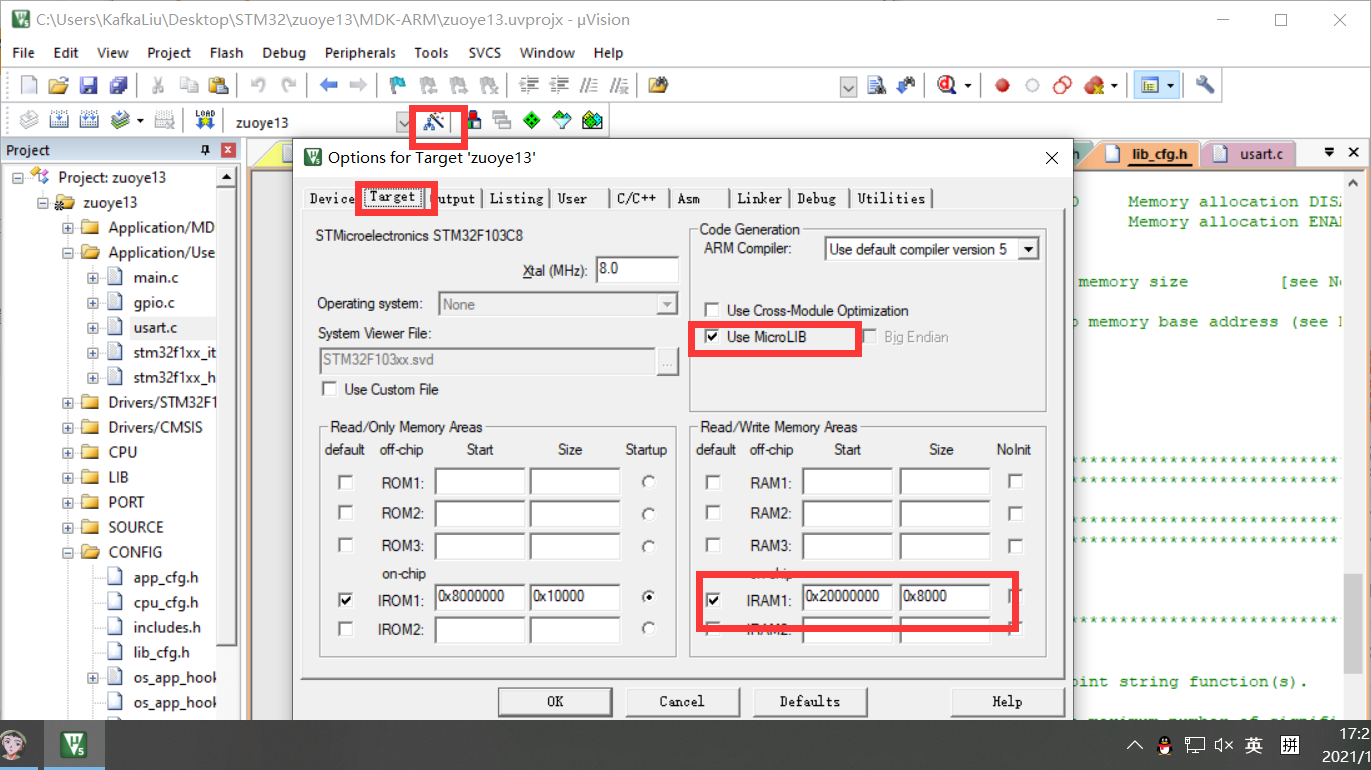This screenshot has width=1371, height=770.
Task: Check the RAM1 default checkbox
Action: 713,483
